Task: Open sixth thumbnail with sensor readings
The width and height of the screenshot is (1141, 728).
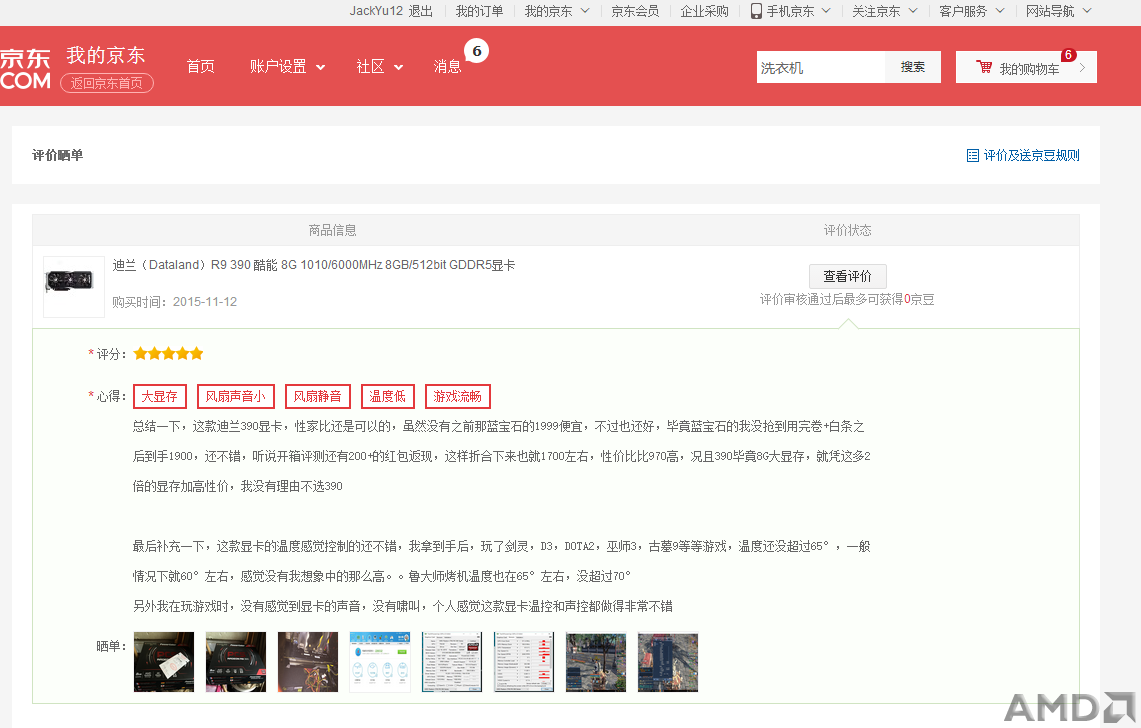Action: (x=524, y=662)
